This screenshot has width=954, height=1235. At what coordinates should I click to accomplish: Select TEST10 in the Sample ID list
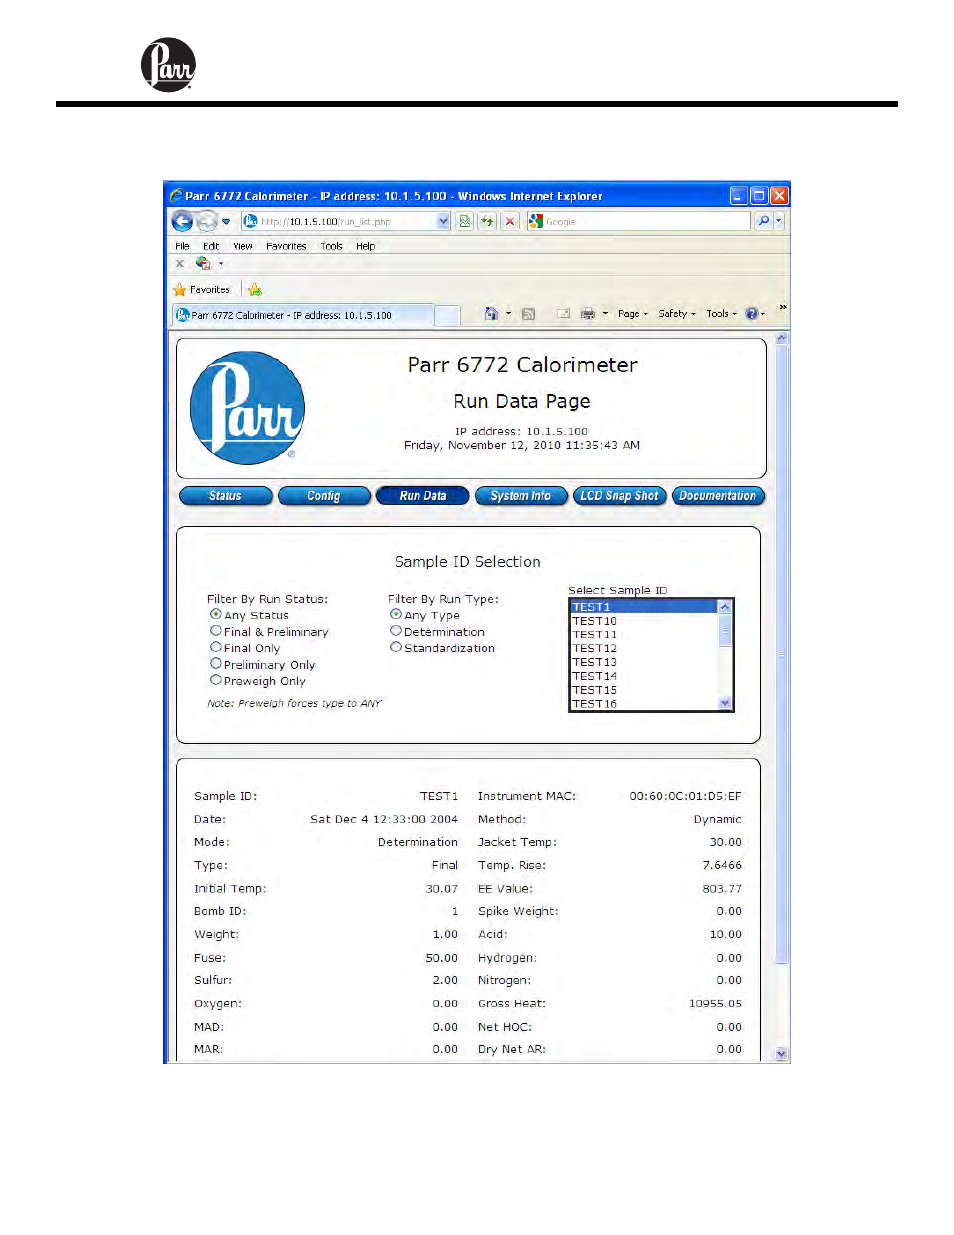[644, 621]
